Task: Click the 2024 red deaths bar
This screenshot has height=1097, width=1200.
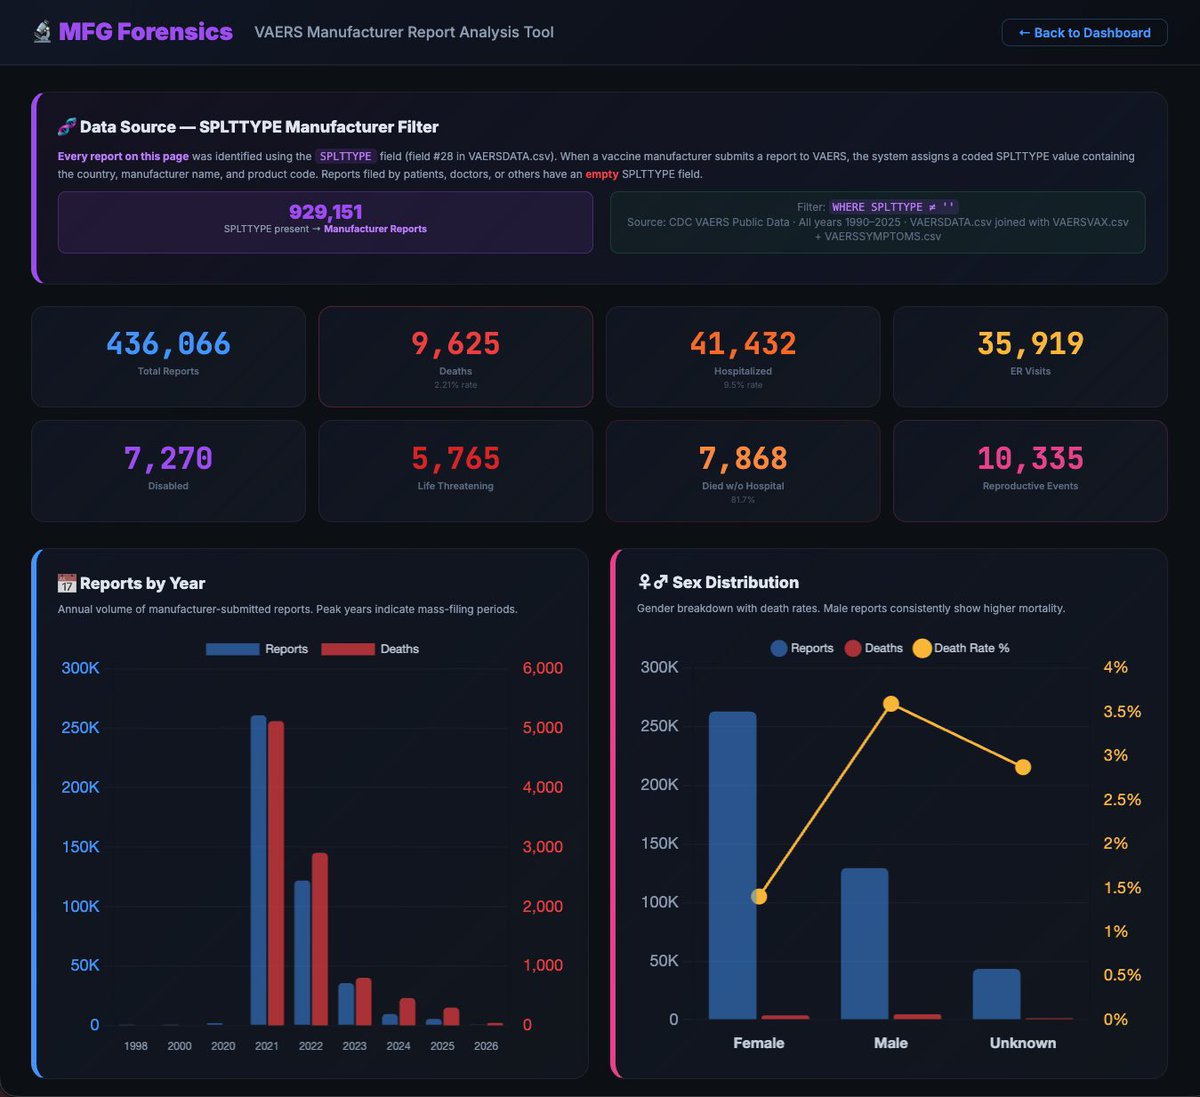Action: pos(407,1012)
